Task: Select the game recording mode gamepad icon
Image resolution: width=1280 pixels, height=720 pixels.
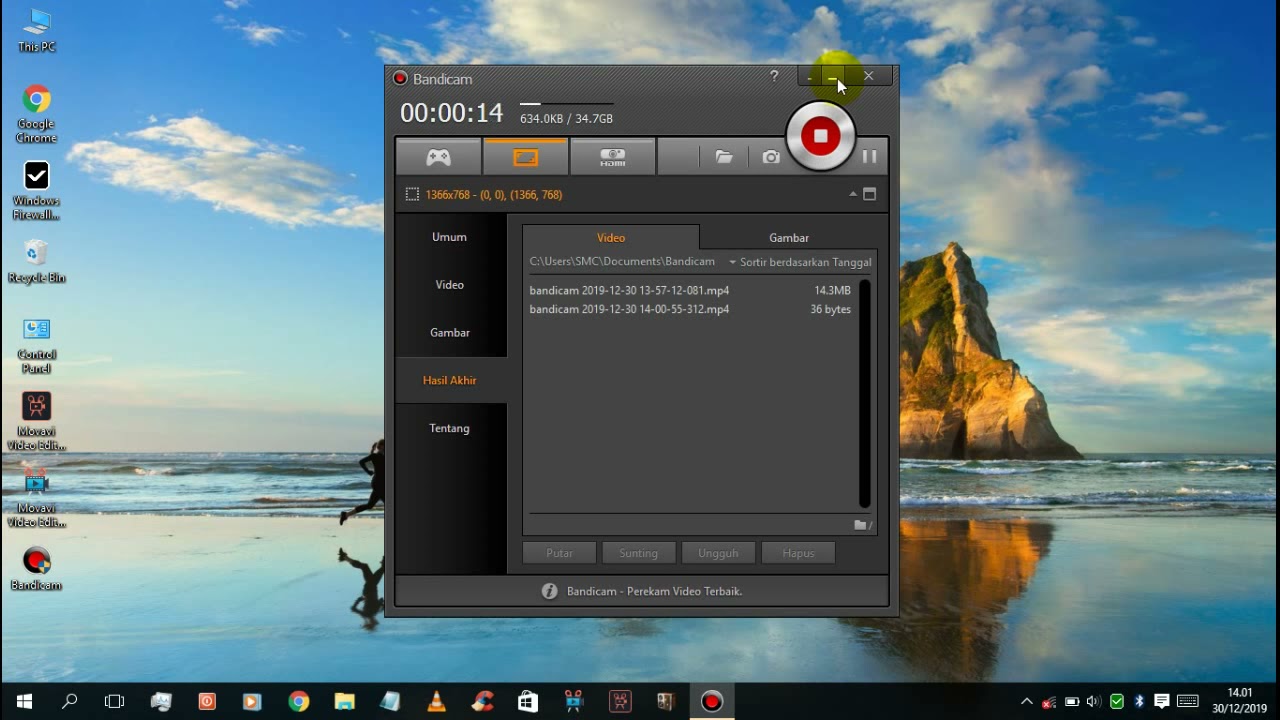Action: point(439,157)
